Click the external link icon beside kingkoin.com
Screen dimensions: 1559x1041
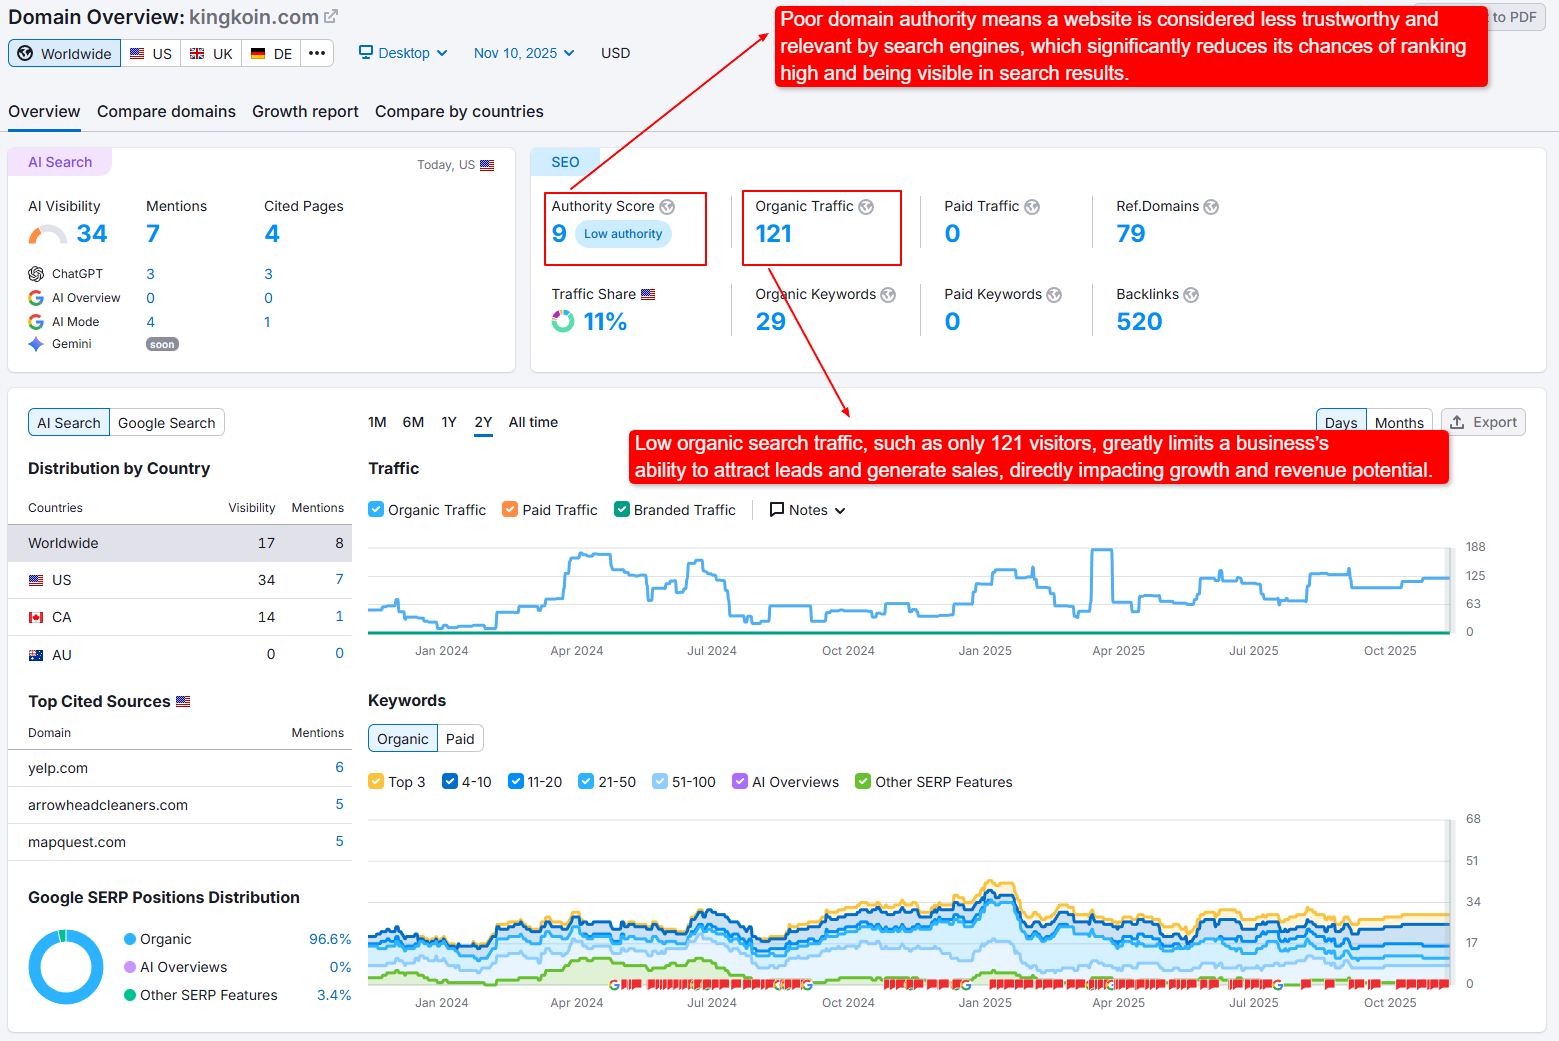click(x=331, y=17)
